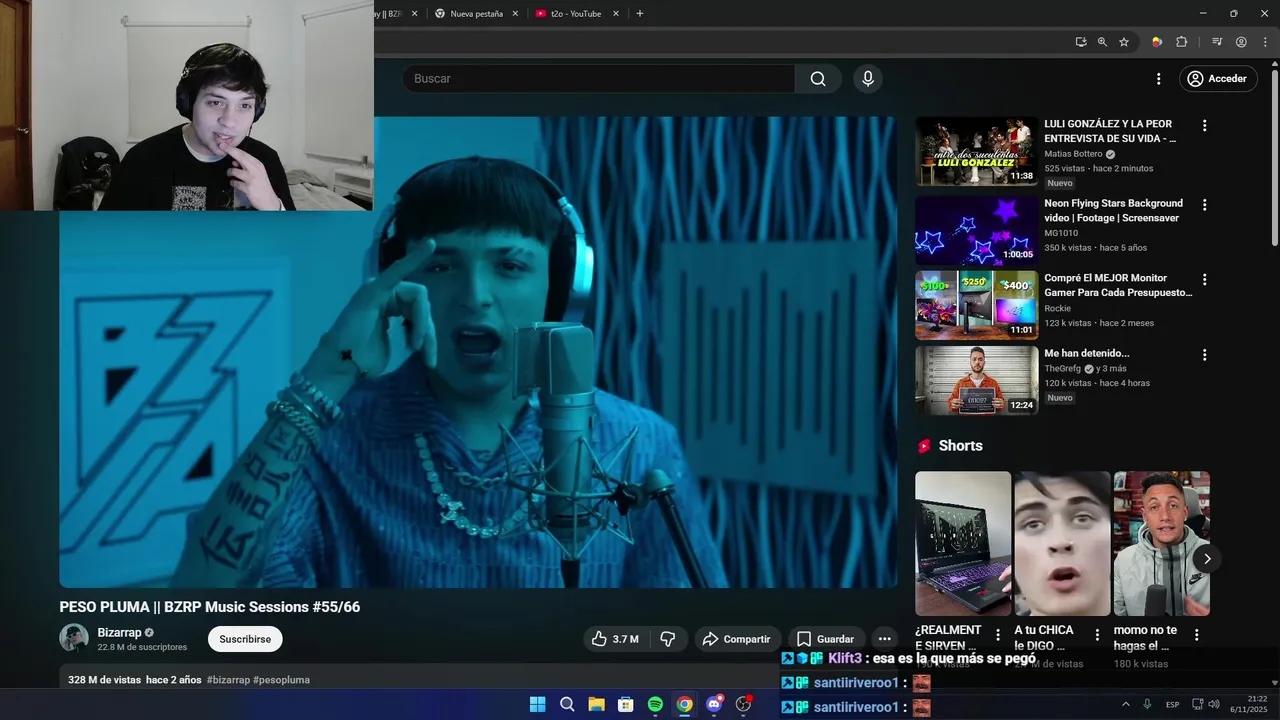
Task: Open the Chrome zoom magnifier icon
Action: point(1102,42)
